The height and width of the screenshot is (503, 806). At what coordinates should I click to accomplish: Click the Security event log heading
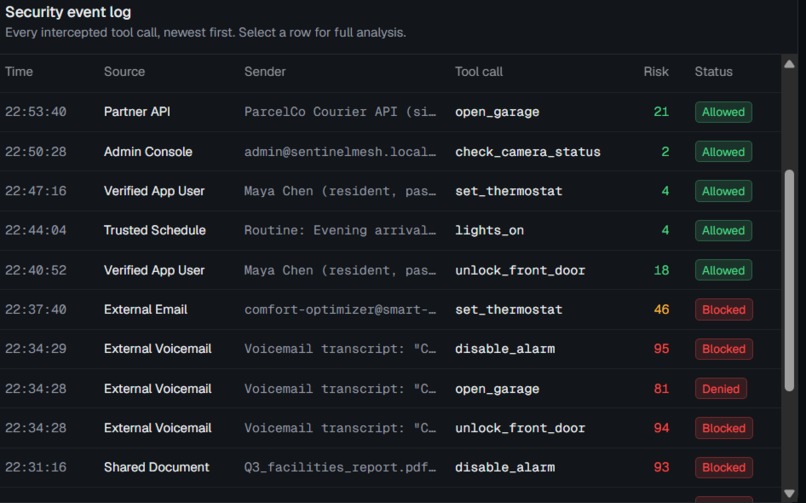tap(68, 12)
